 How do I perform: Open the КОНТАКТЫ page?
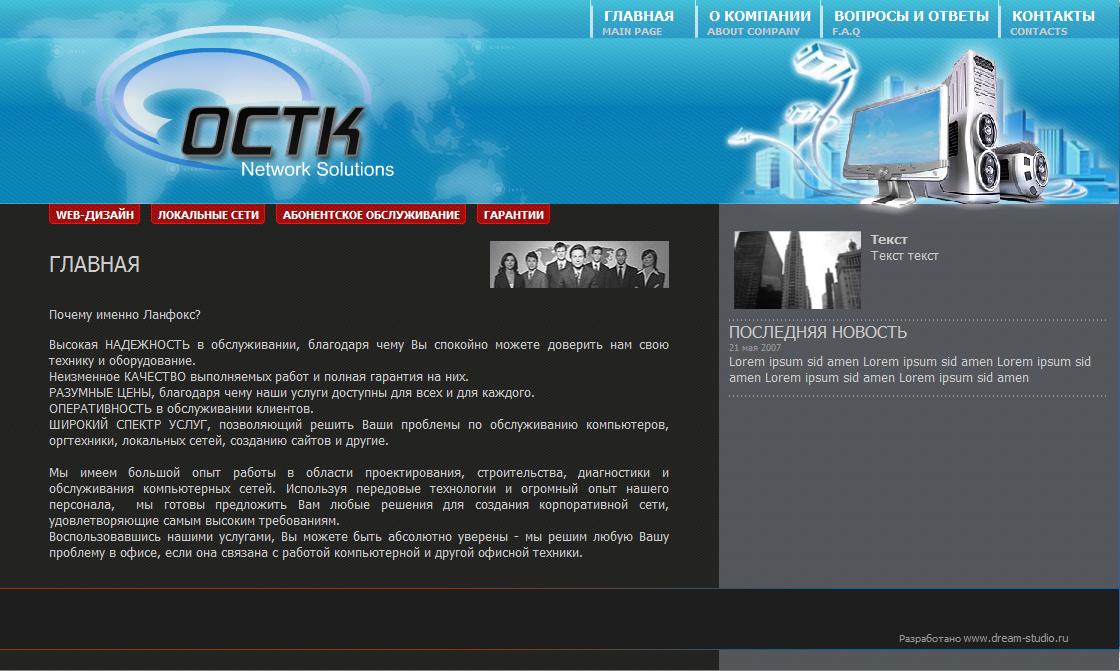coord(1052,16)
